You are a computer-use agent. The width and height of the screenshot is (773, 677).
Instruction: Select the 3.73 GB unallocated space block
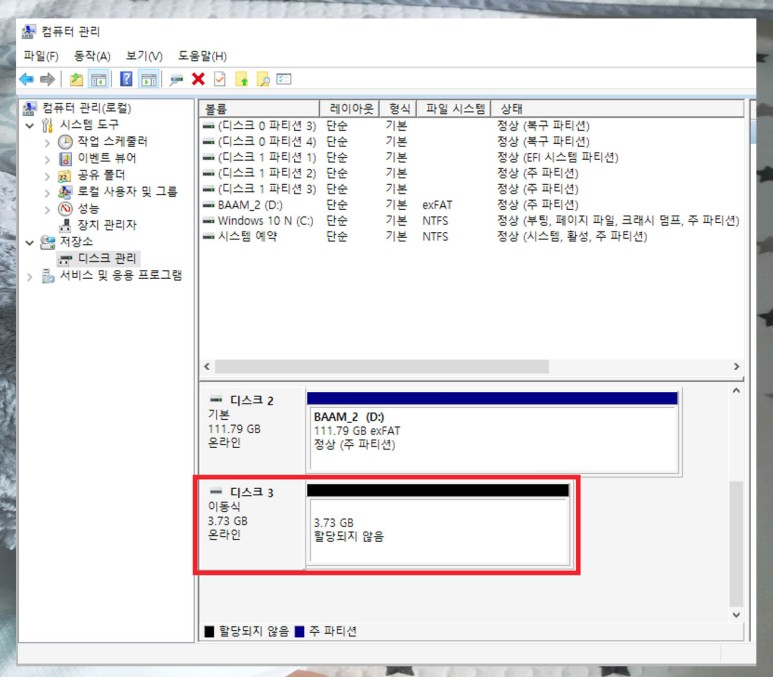click(x=438, y=525)
